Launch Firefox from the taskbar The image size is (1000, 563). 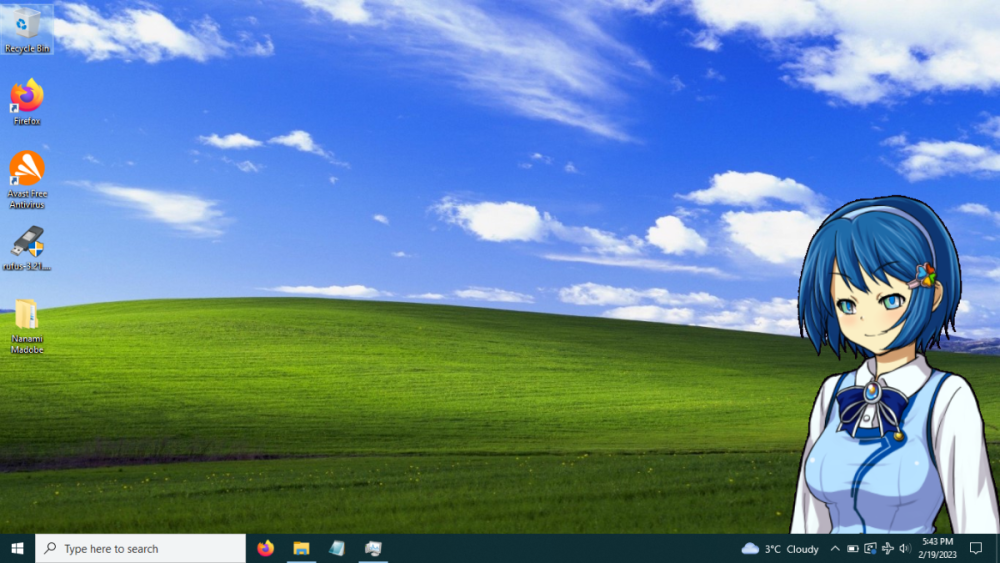click(265, 548)
